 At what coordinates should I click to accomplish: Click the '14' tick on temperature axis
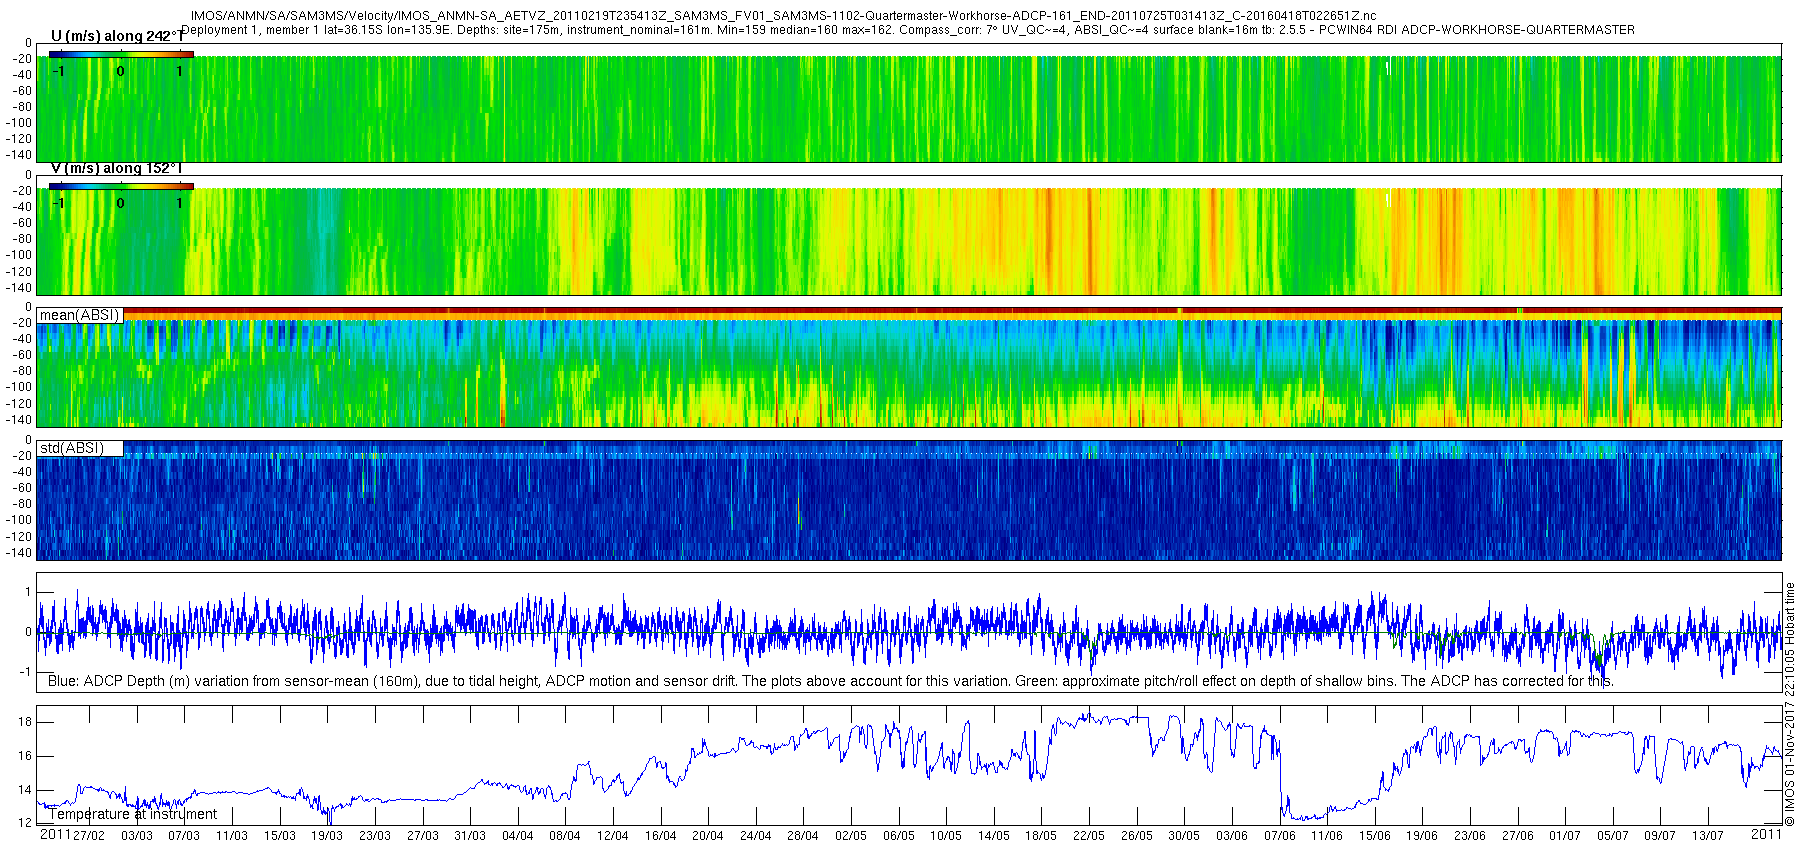point(25,790)
